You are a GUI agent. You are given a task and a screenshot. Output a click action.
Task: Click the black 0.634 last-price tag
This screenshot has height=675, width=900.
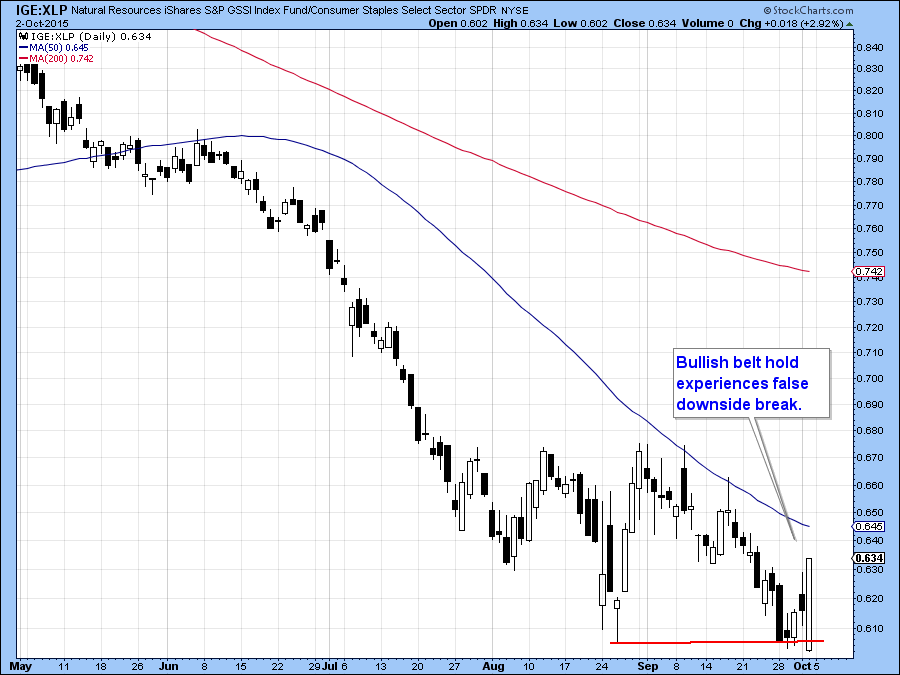[x=868, y=558]
